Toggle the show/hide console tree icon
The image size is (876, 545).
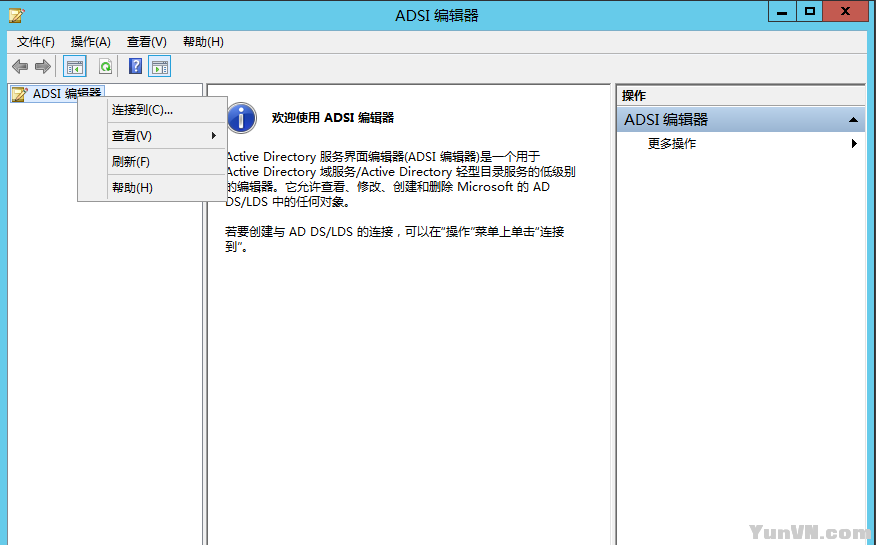(x=75, y=67)
